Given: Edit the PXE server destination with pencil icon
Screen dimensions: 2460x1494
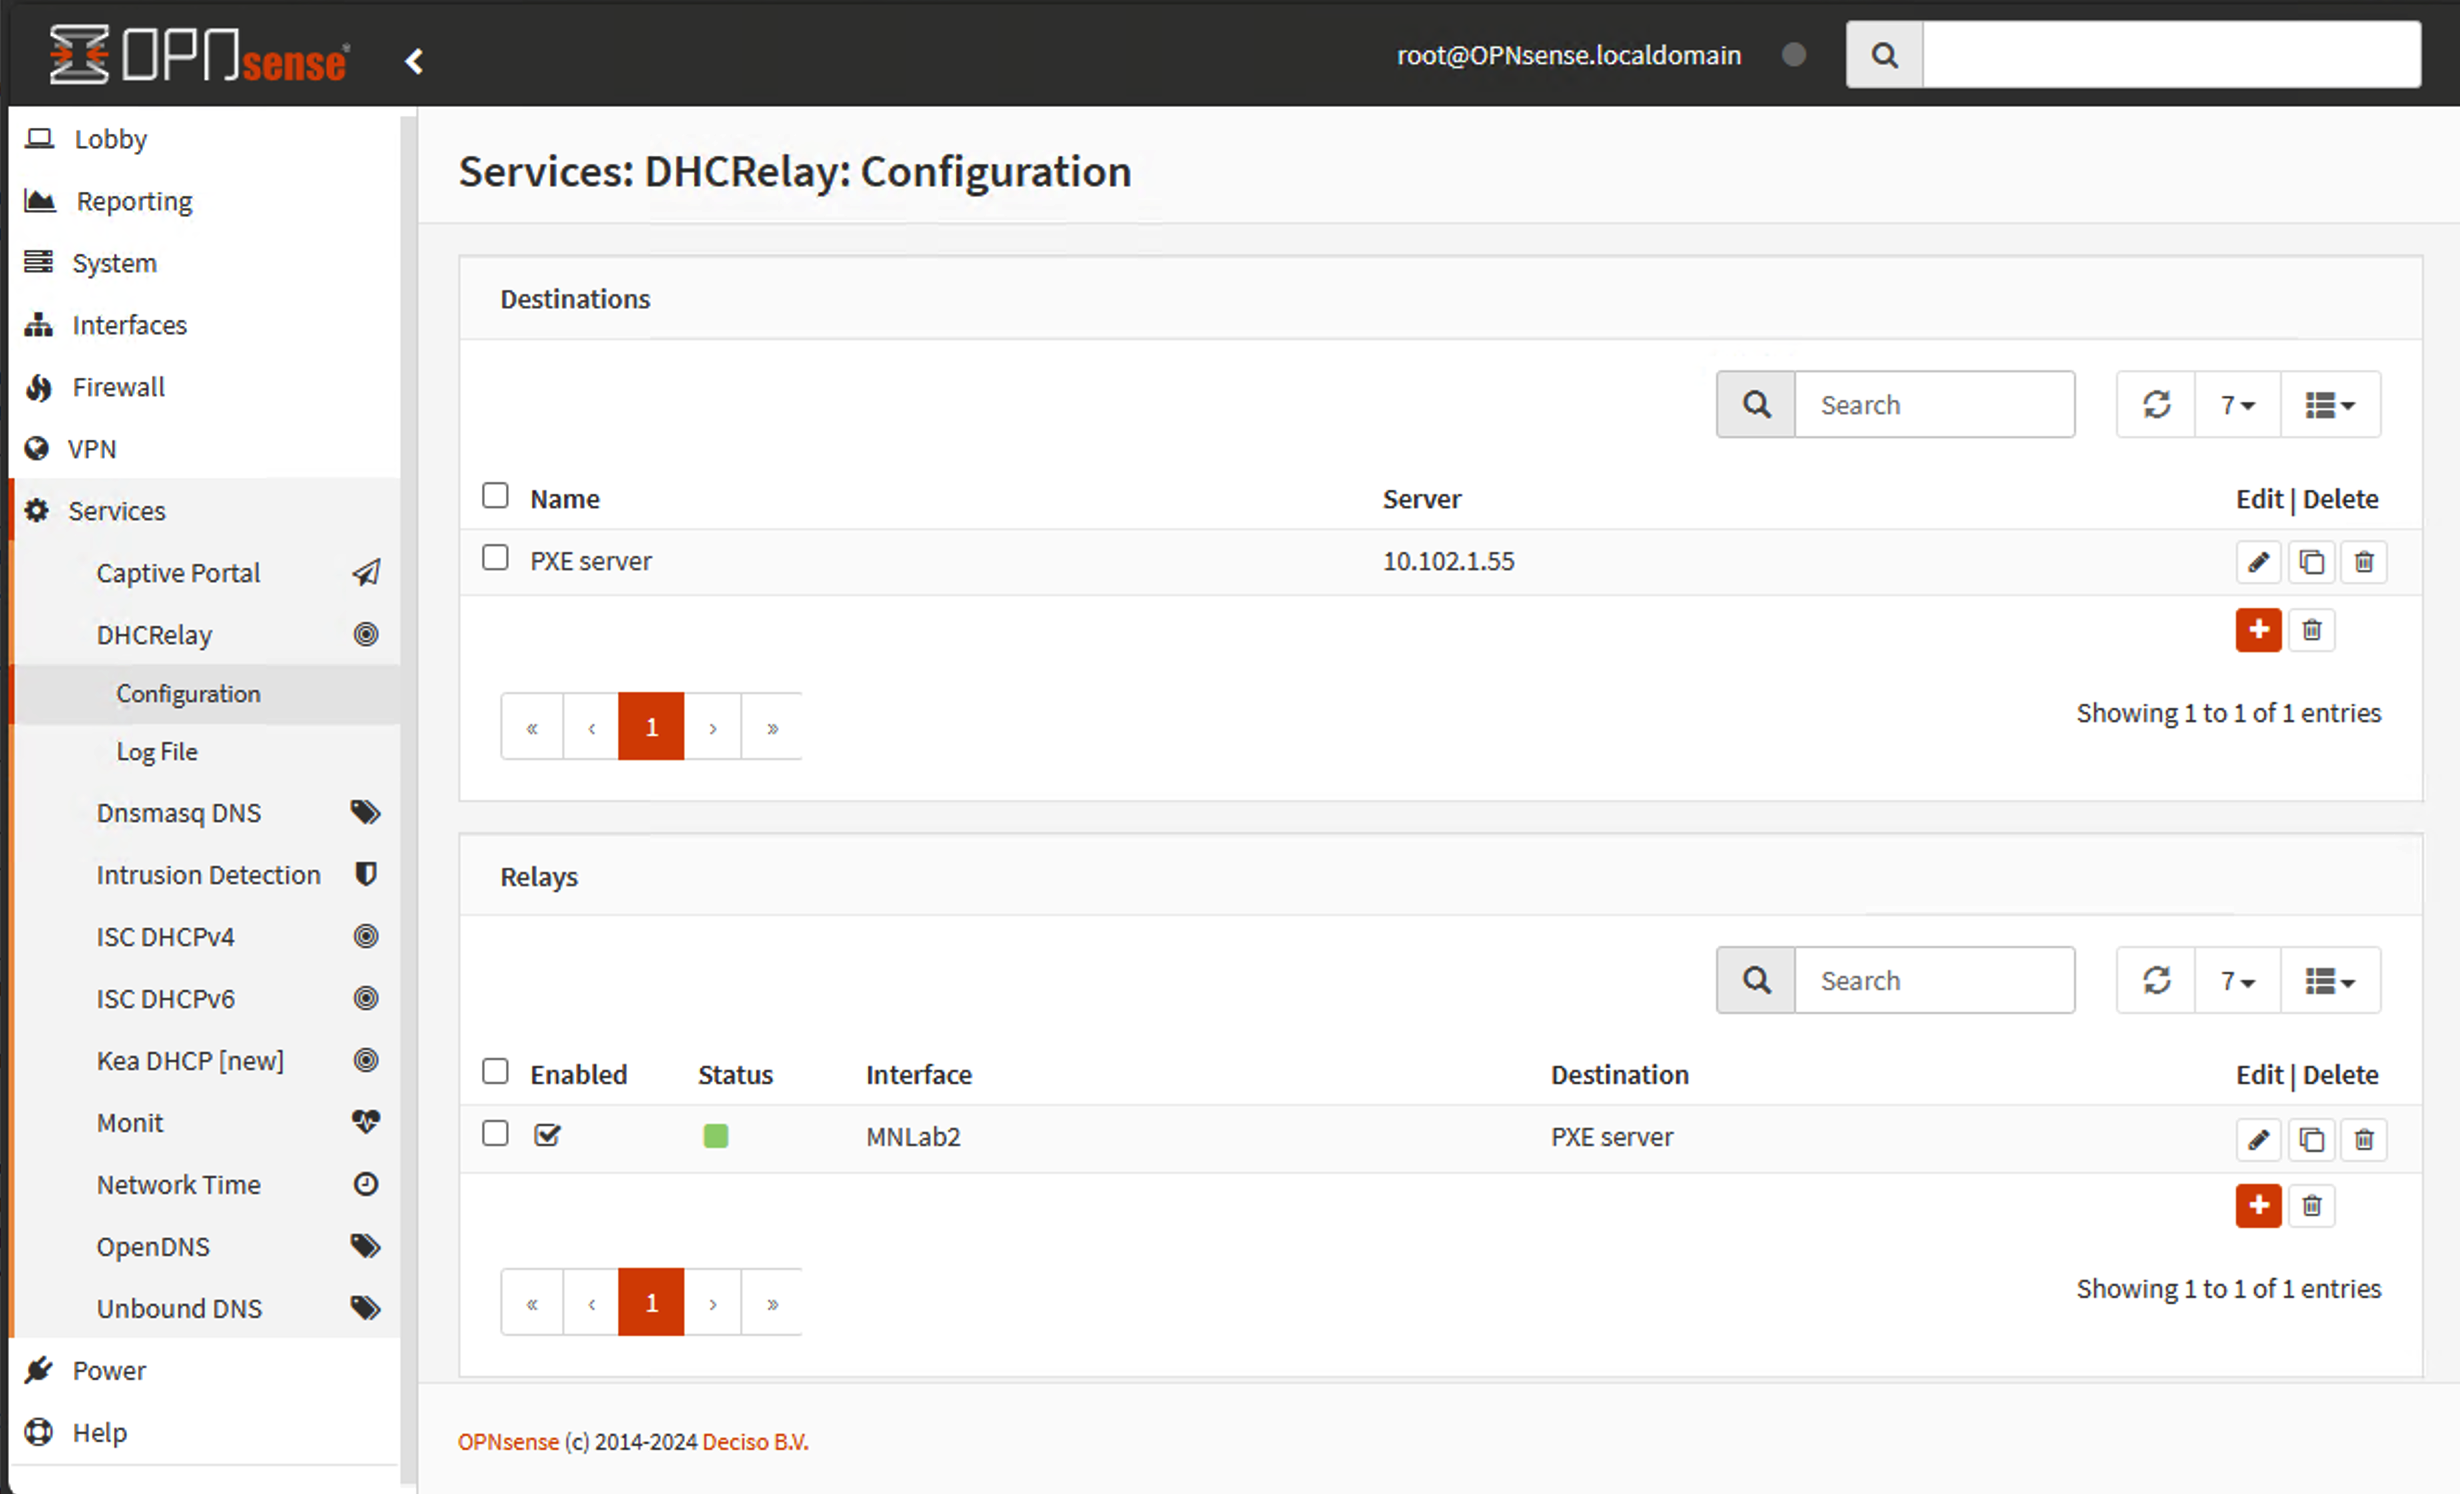Looking at the screenshot, I should [x=2257, y=562].
